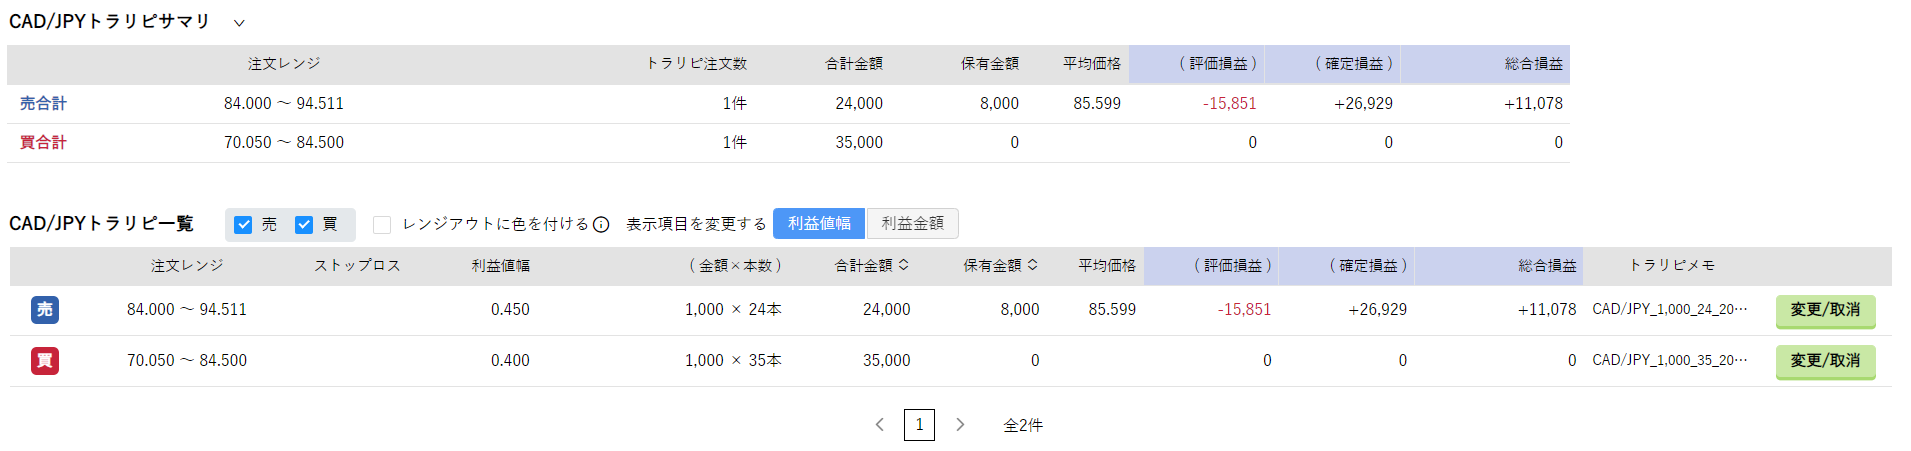
Task: Expand the CAD/JPYトラリピサマリ chevron
Action: (x=239, y=23)
